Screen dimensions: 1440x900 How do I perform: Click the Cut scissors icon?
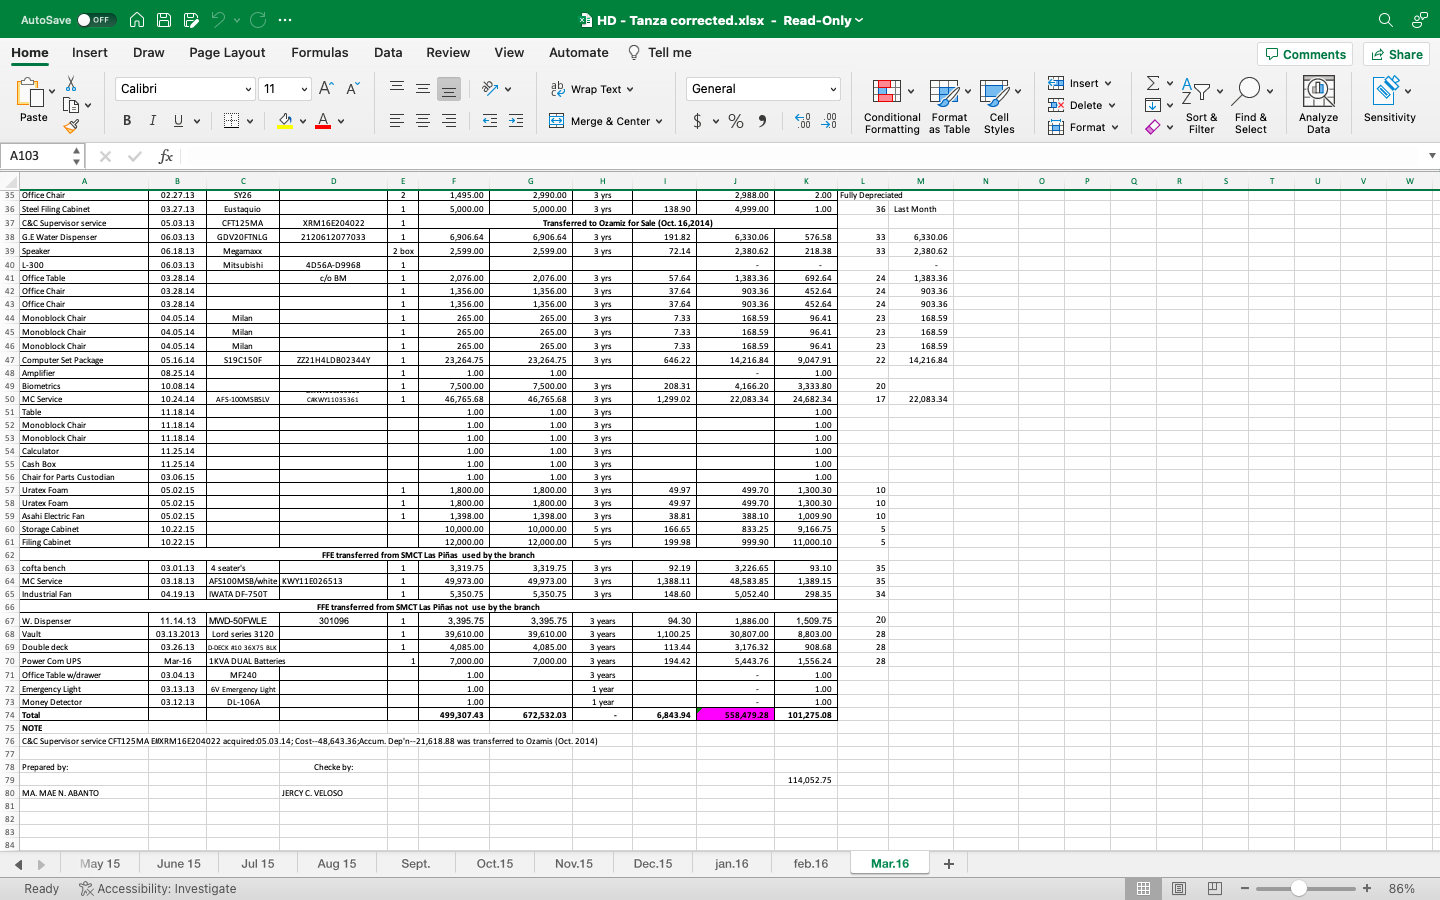(x=71, y=83)
